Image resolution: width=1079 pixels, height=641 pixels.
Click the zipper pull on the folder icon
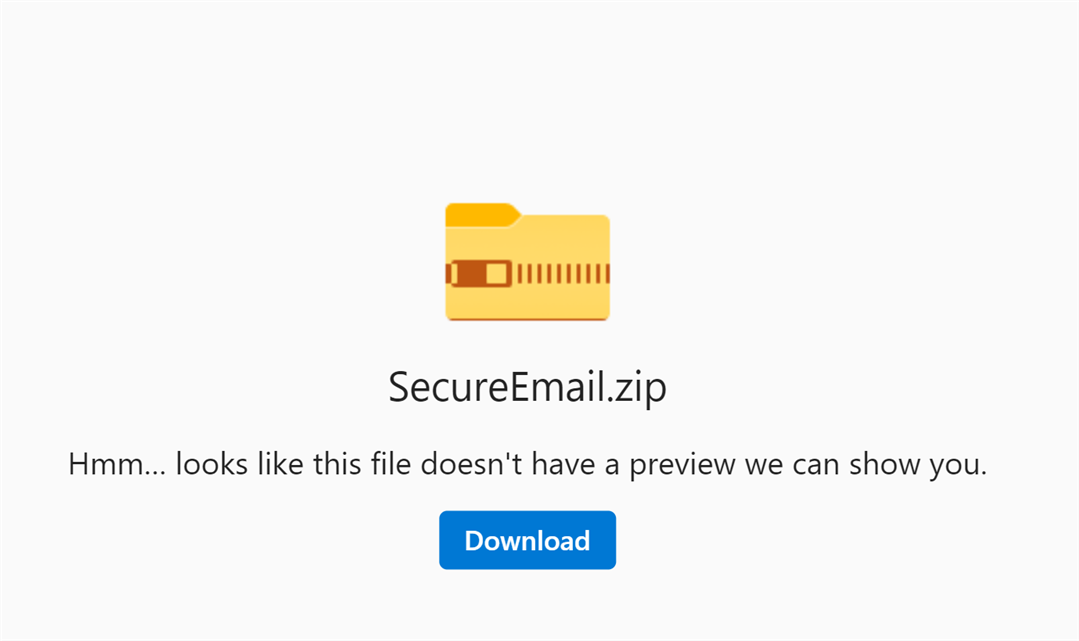click(x=479, y=273)
